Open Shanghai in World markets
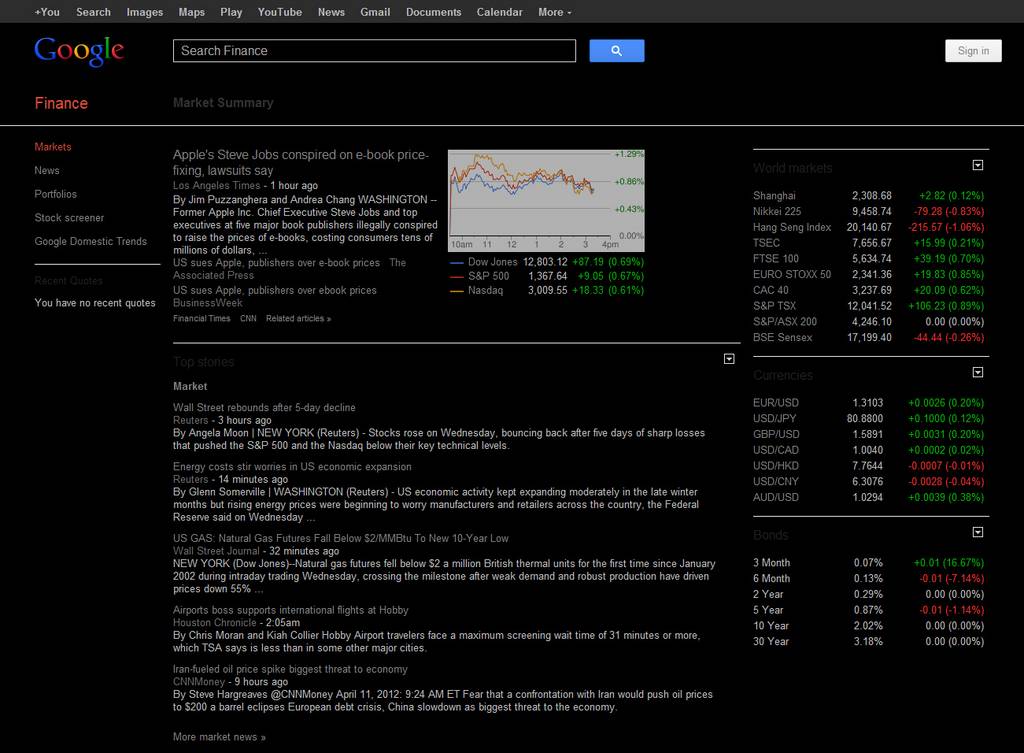Viewport: 1024px width, 753px height. (x=775, y=196)
